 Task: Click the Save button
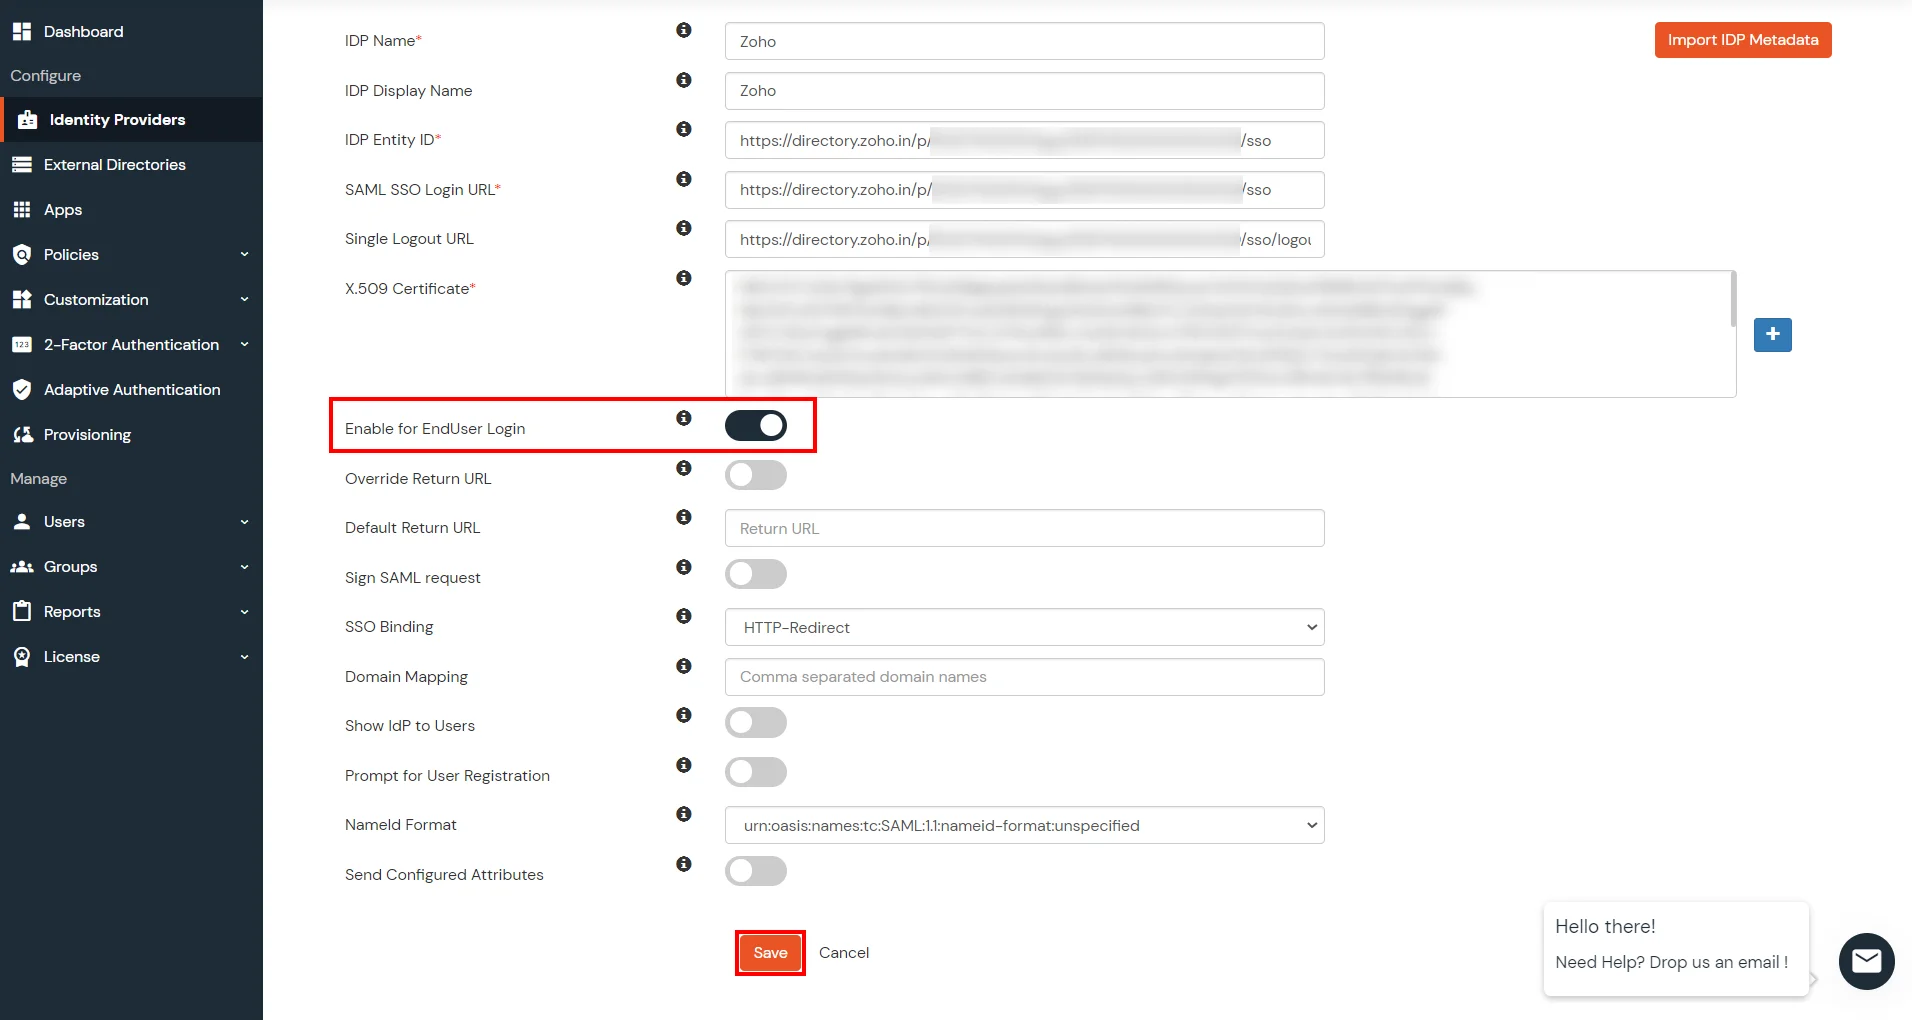pos(770,953)
